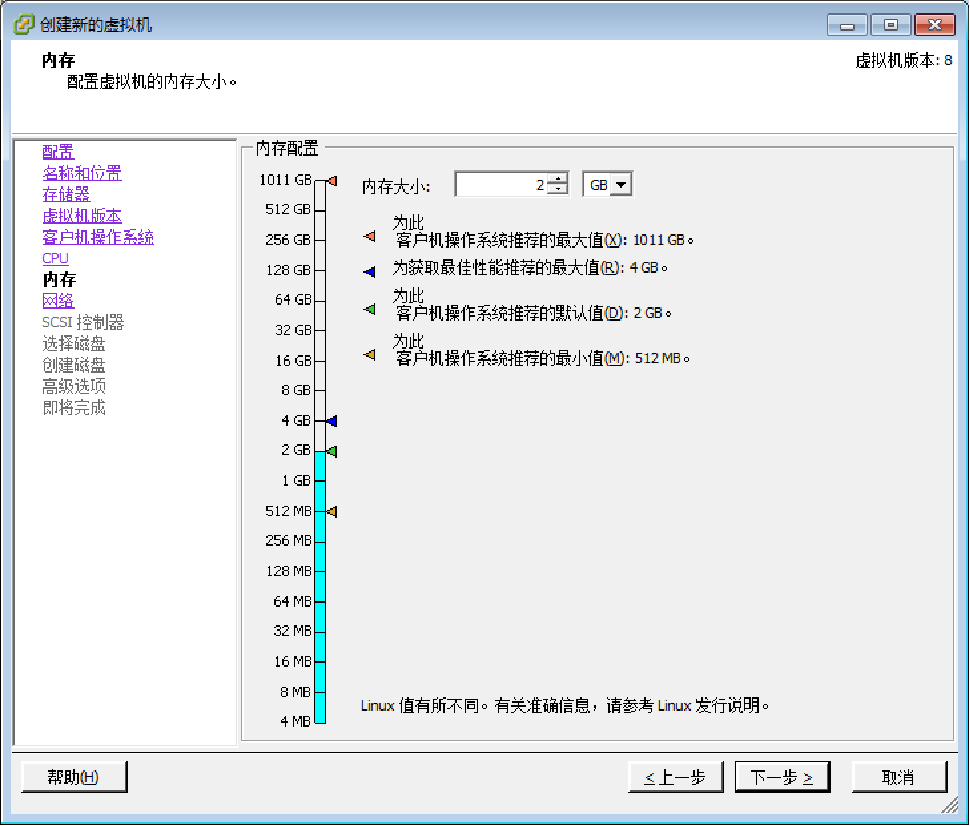
Task: Click the 512 GB scale label
Action: point(288,210)
